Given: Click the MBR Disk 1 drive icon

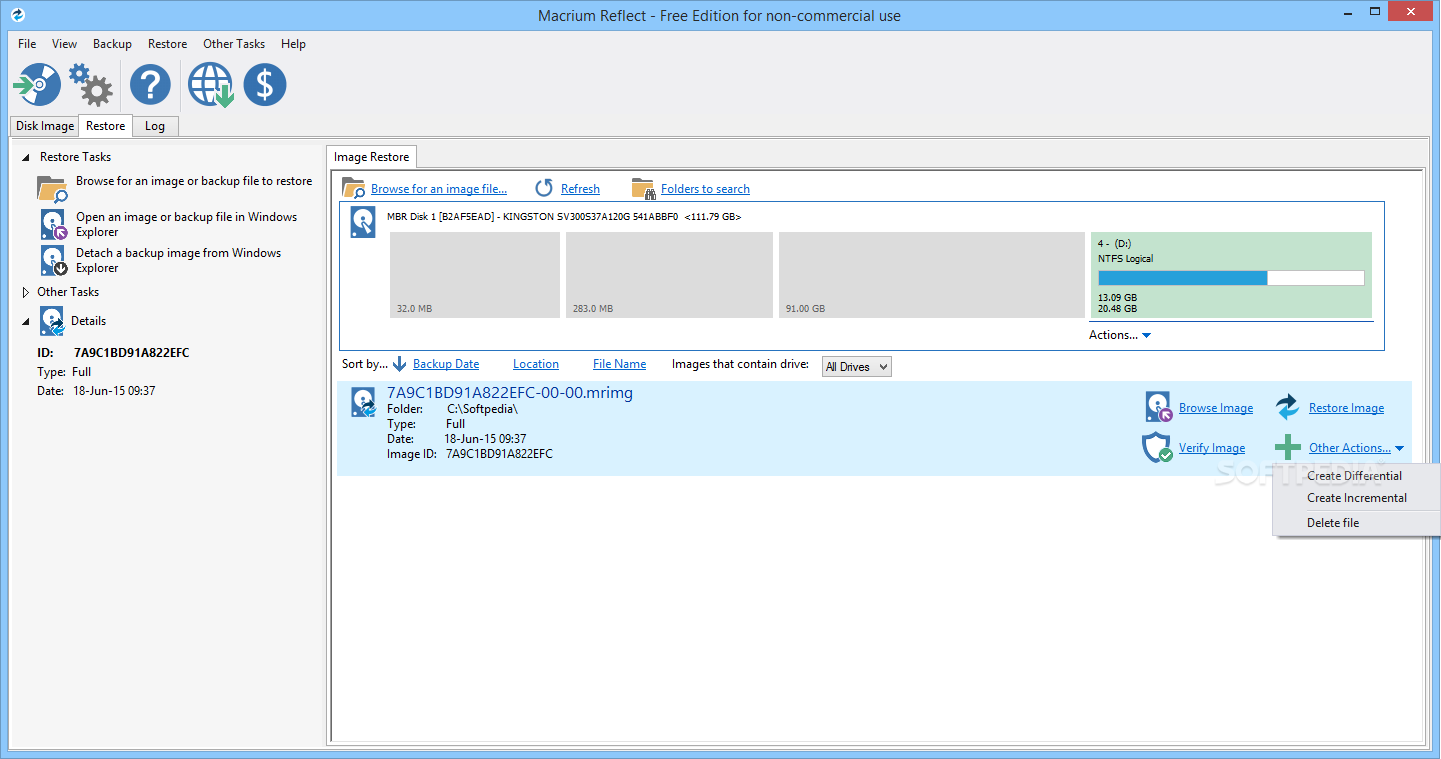Looking at the screenshot, I should [363, 222].
